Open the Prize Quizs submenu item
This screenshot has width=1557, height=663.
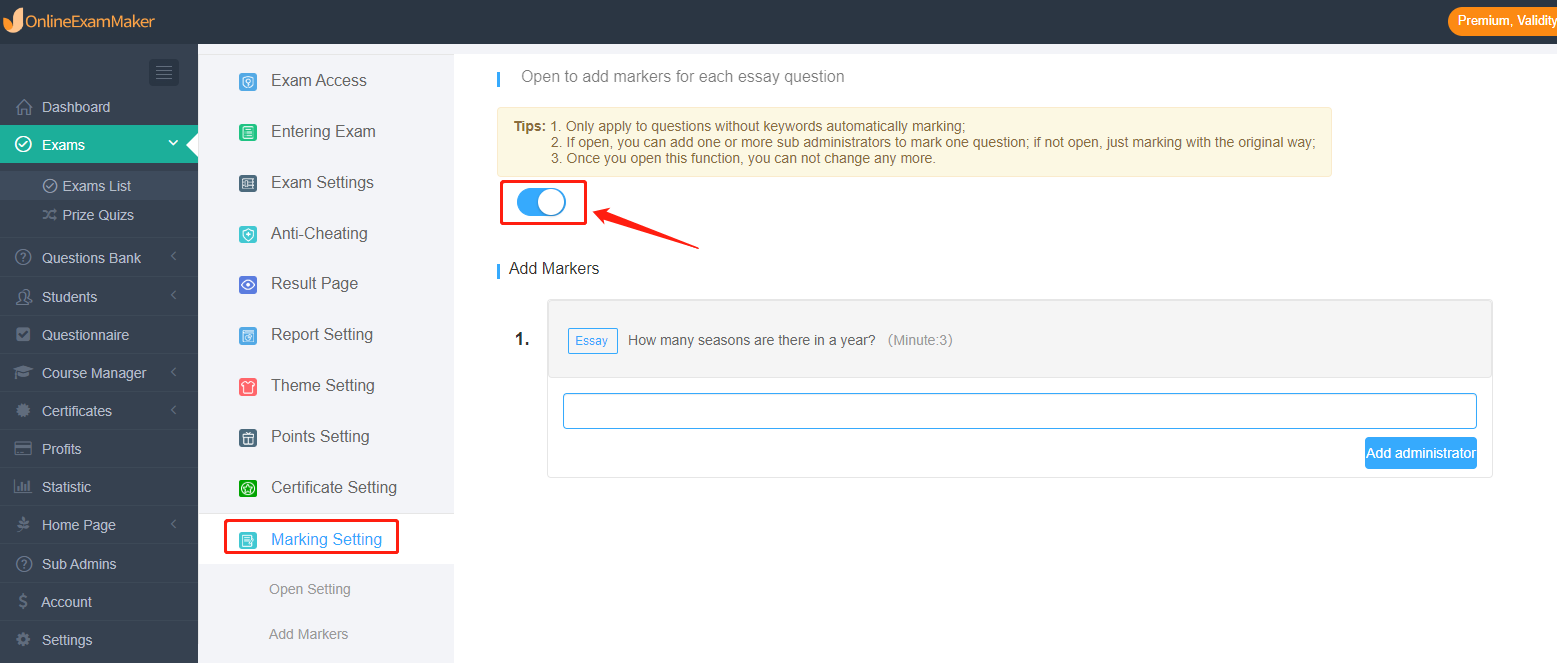click(x=99, y=215)
